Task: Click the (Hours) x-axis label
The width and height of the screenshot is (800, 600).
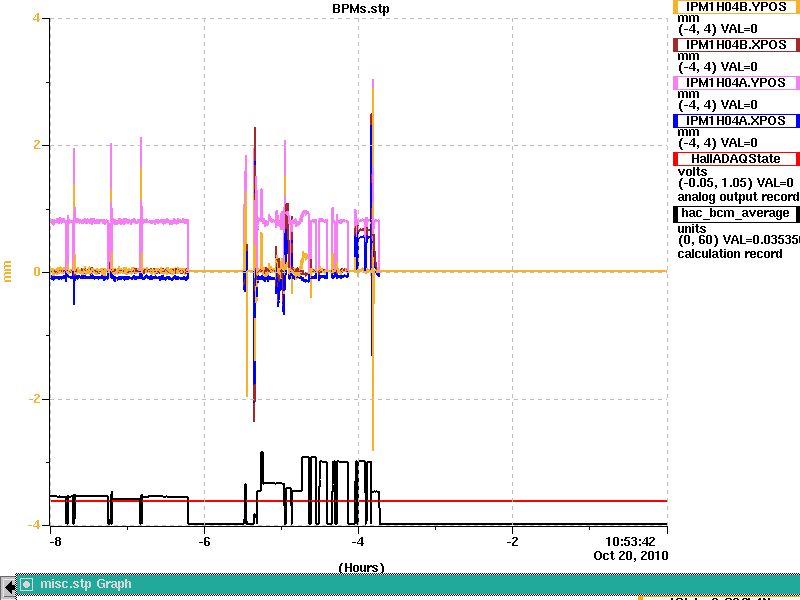Action: coord(361,567)
